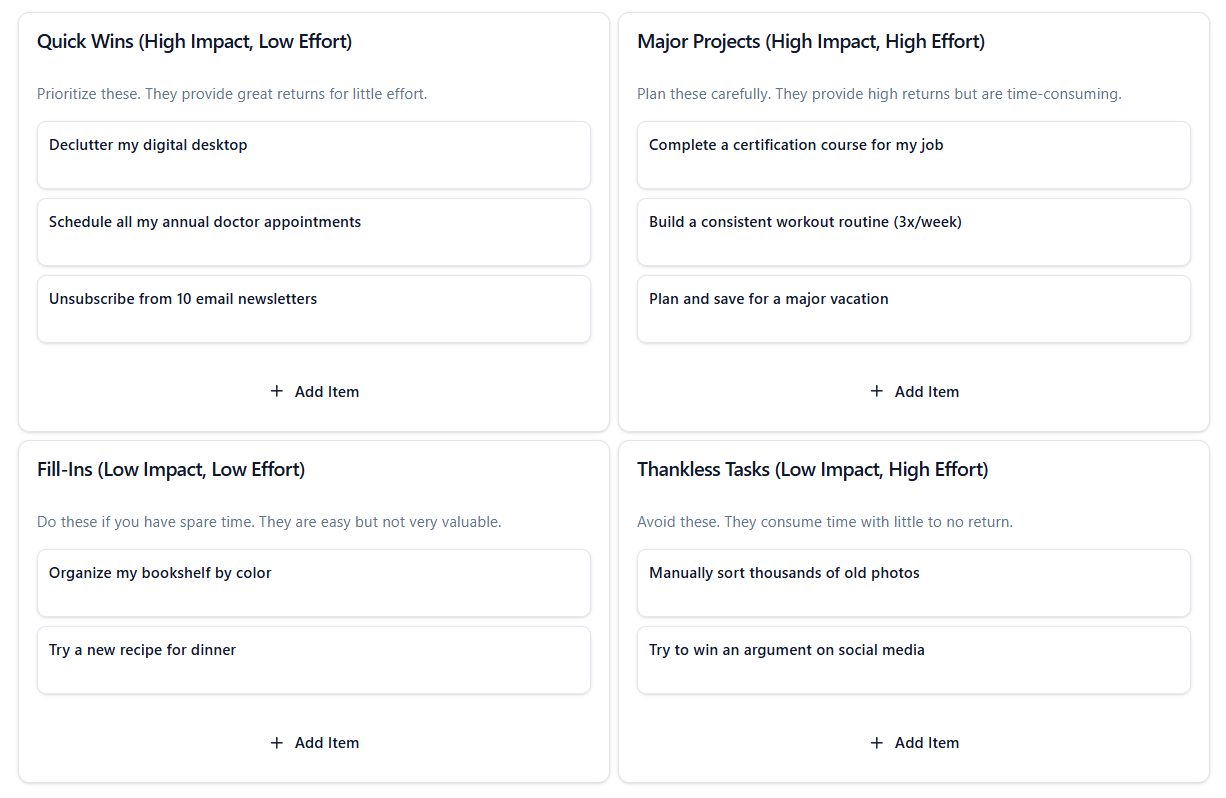The height and width of the screenshot is (798, 1226).
Task: Click the plus icon in Fill-Ins
Action: pyautogui.click(x=277, y=742)
